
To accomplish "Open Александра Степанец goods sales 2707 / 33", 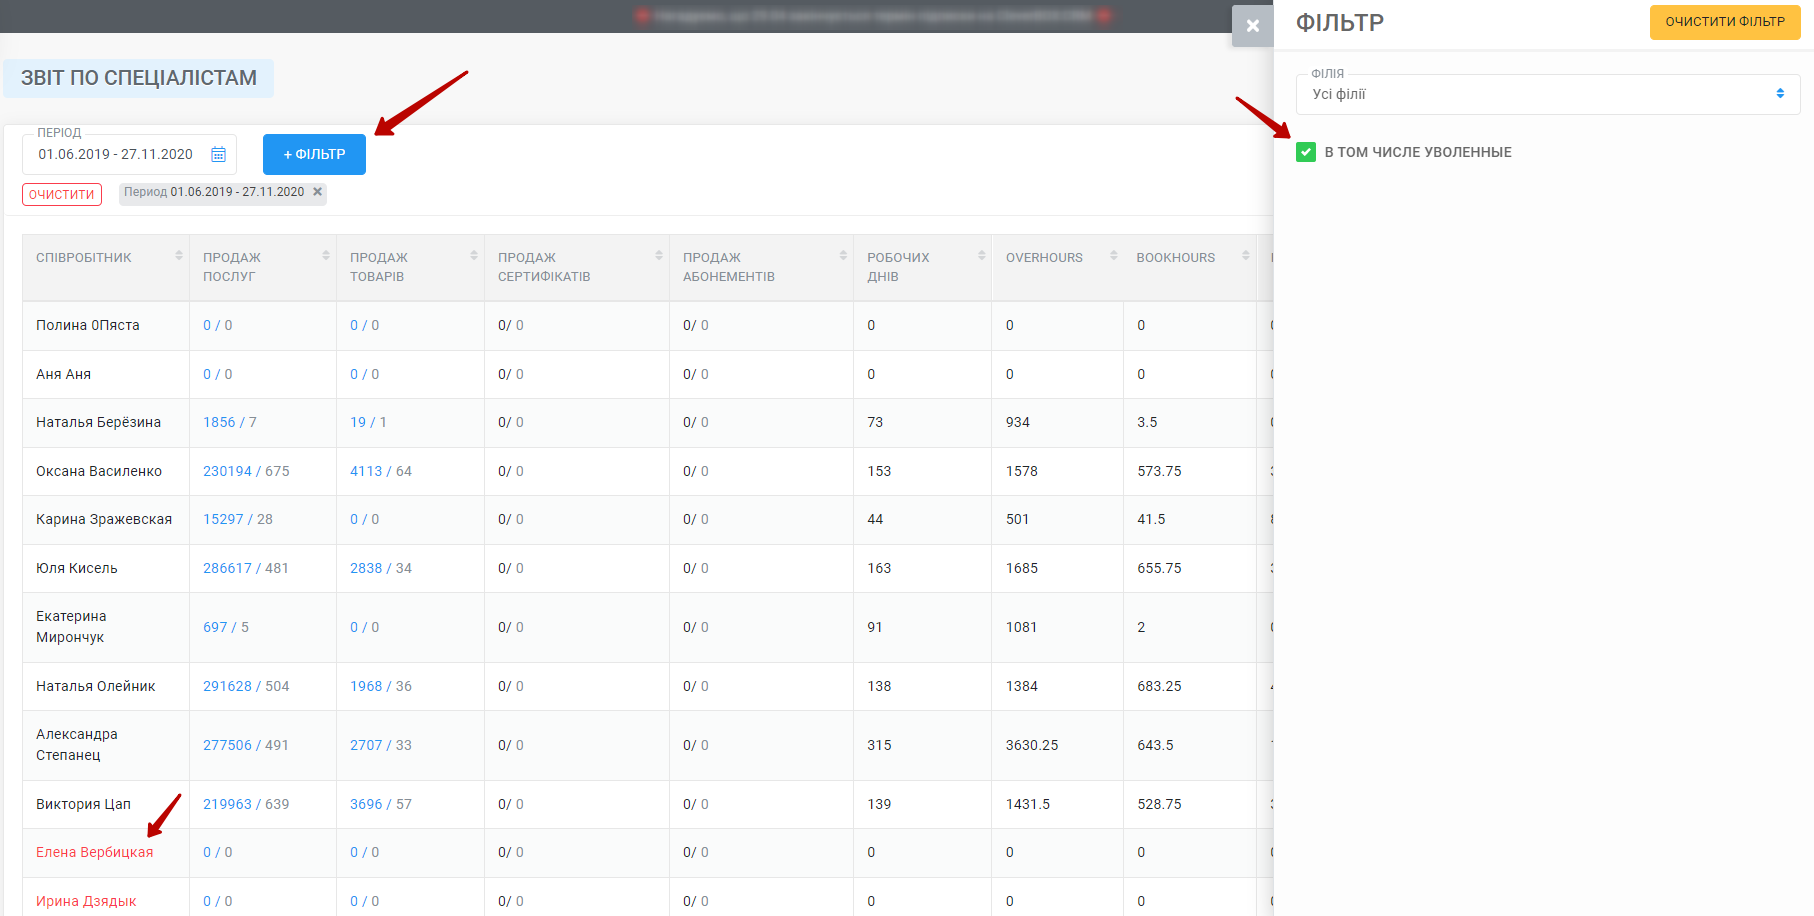I will [381, 745].
